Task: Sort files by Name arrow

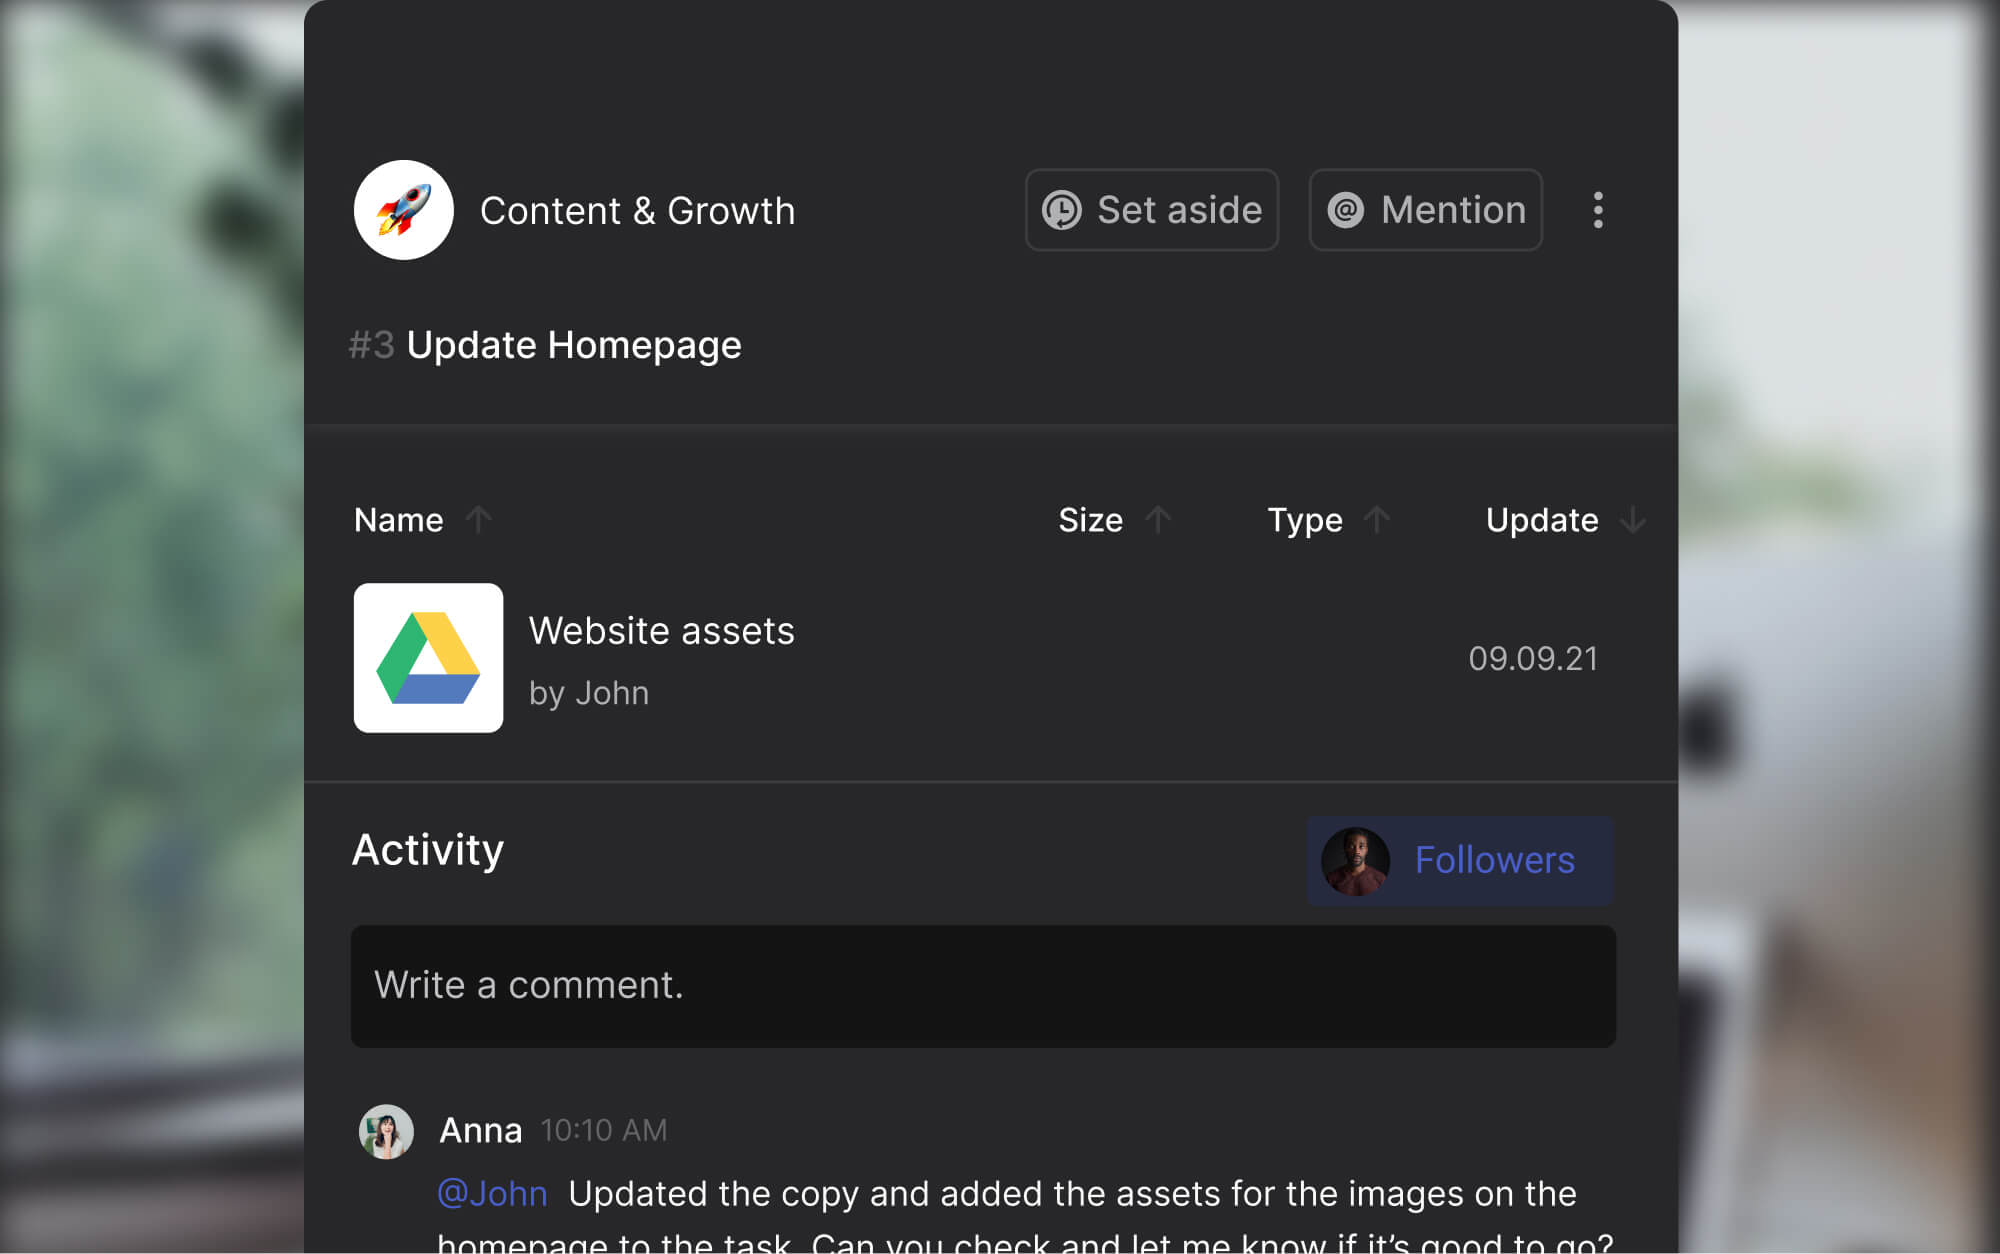Action: click(478, 520)
